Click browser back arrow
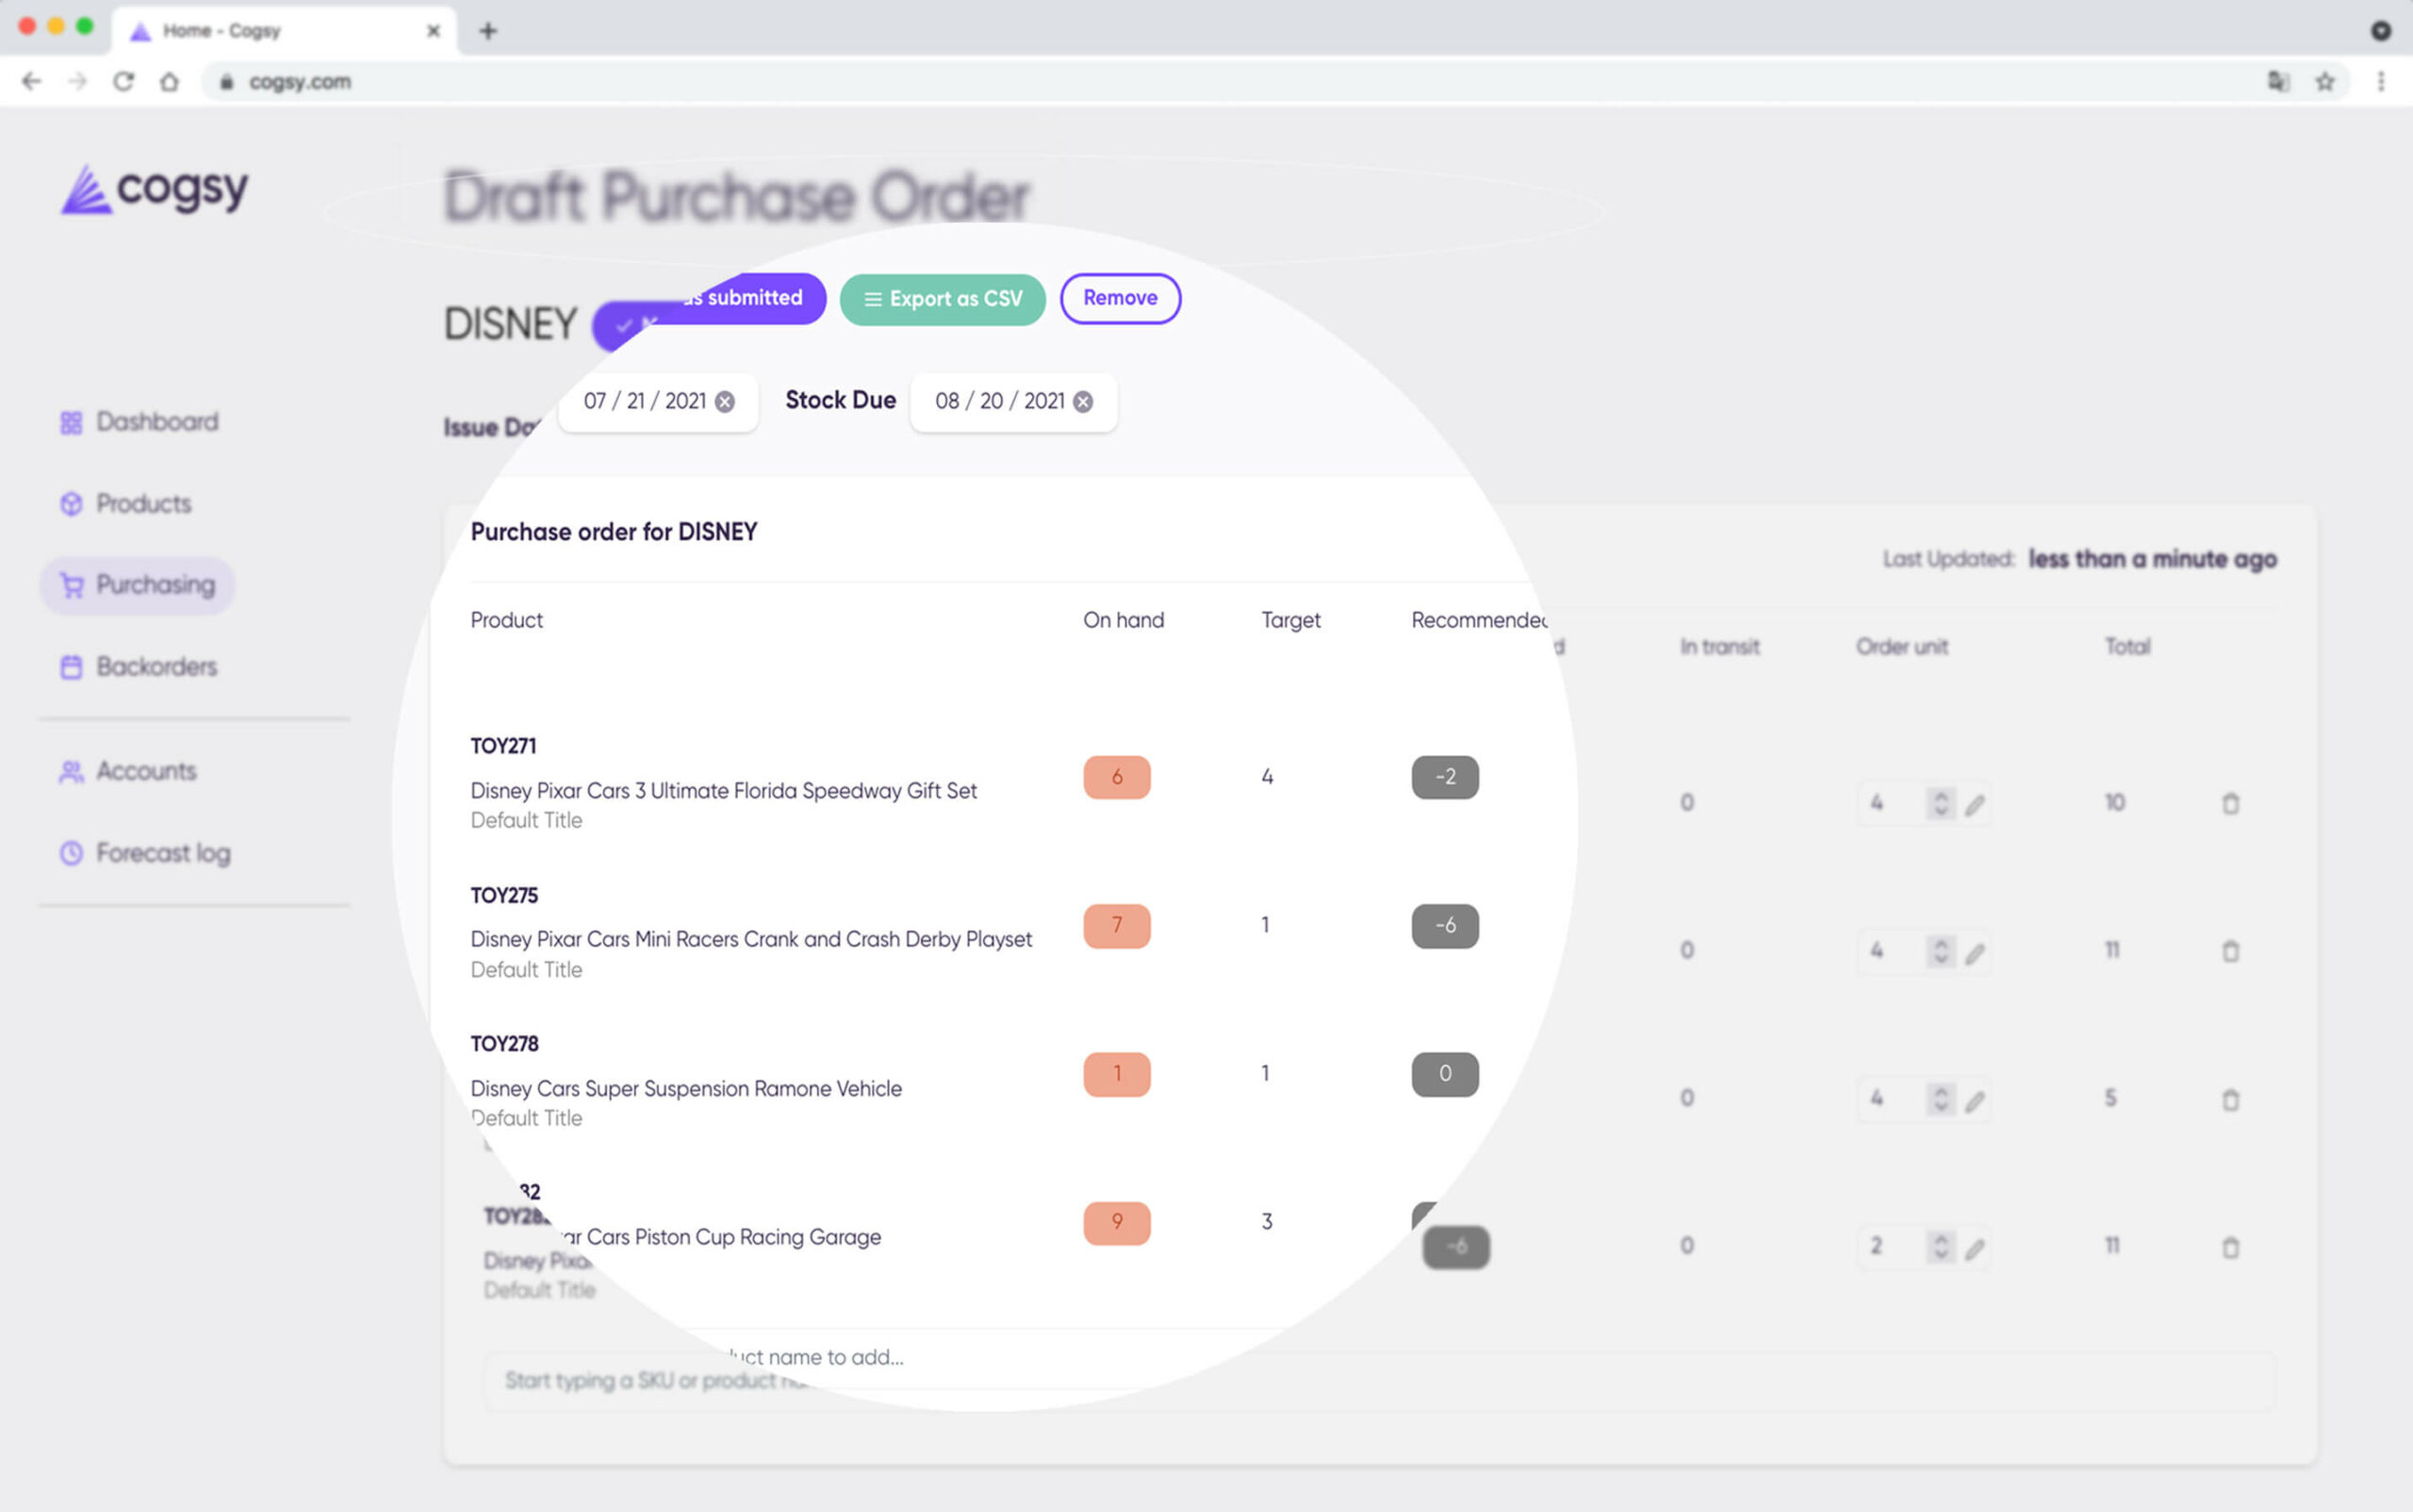This screenshot has height=1512, width=2413. (x=32, y=81)
